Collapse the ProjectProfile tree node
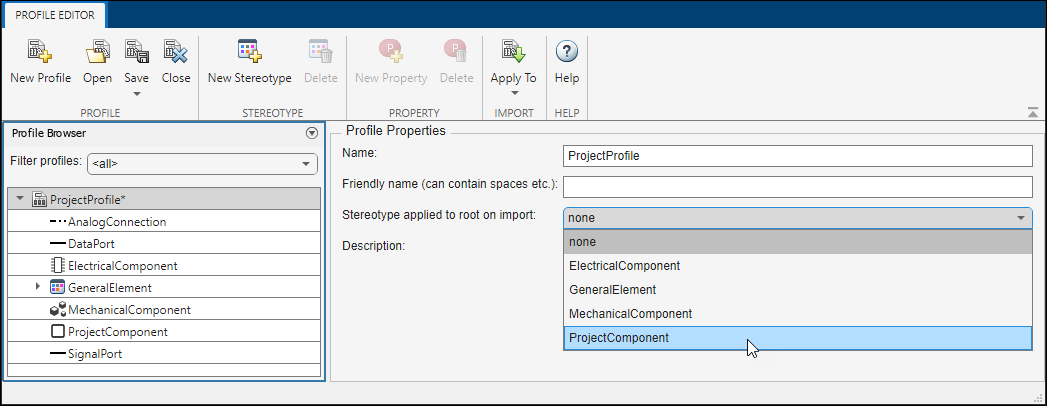The width and height of the screenshot is (1047, 406). point(20,199)
